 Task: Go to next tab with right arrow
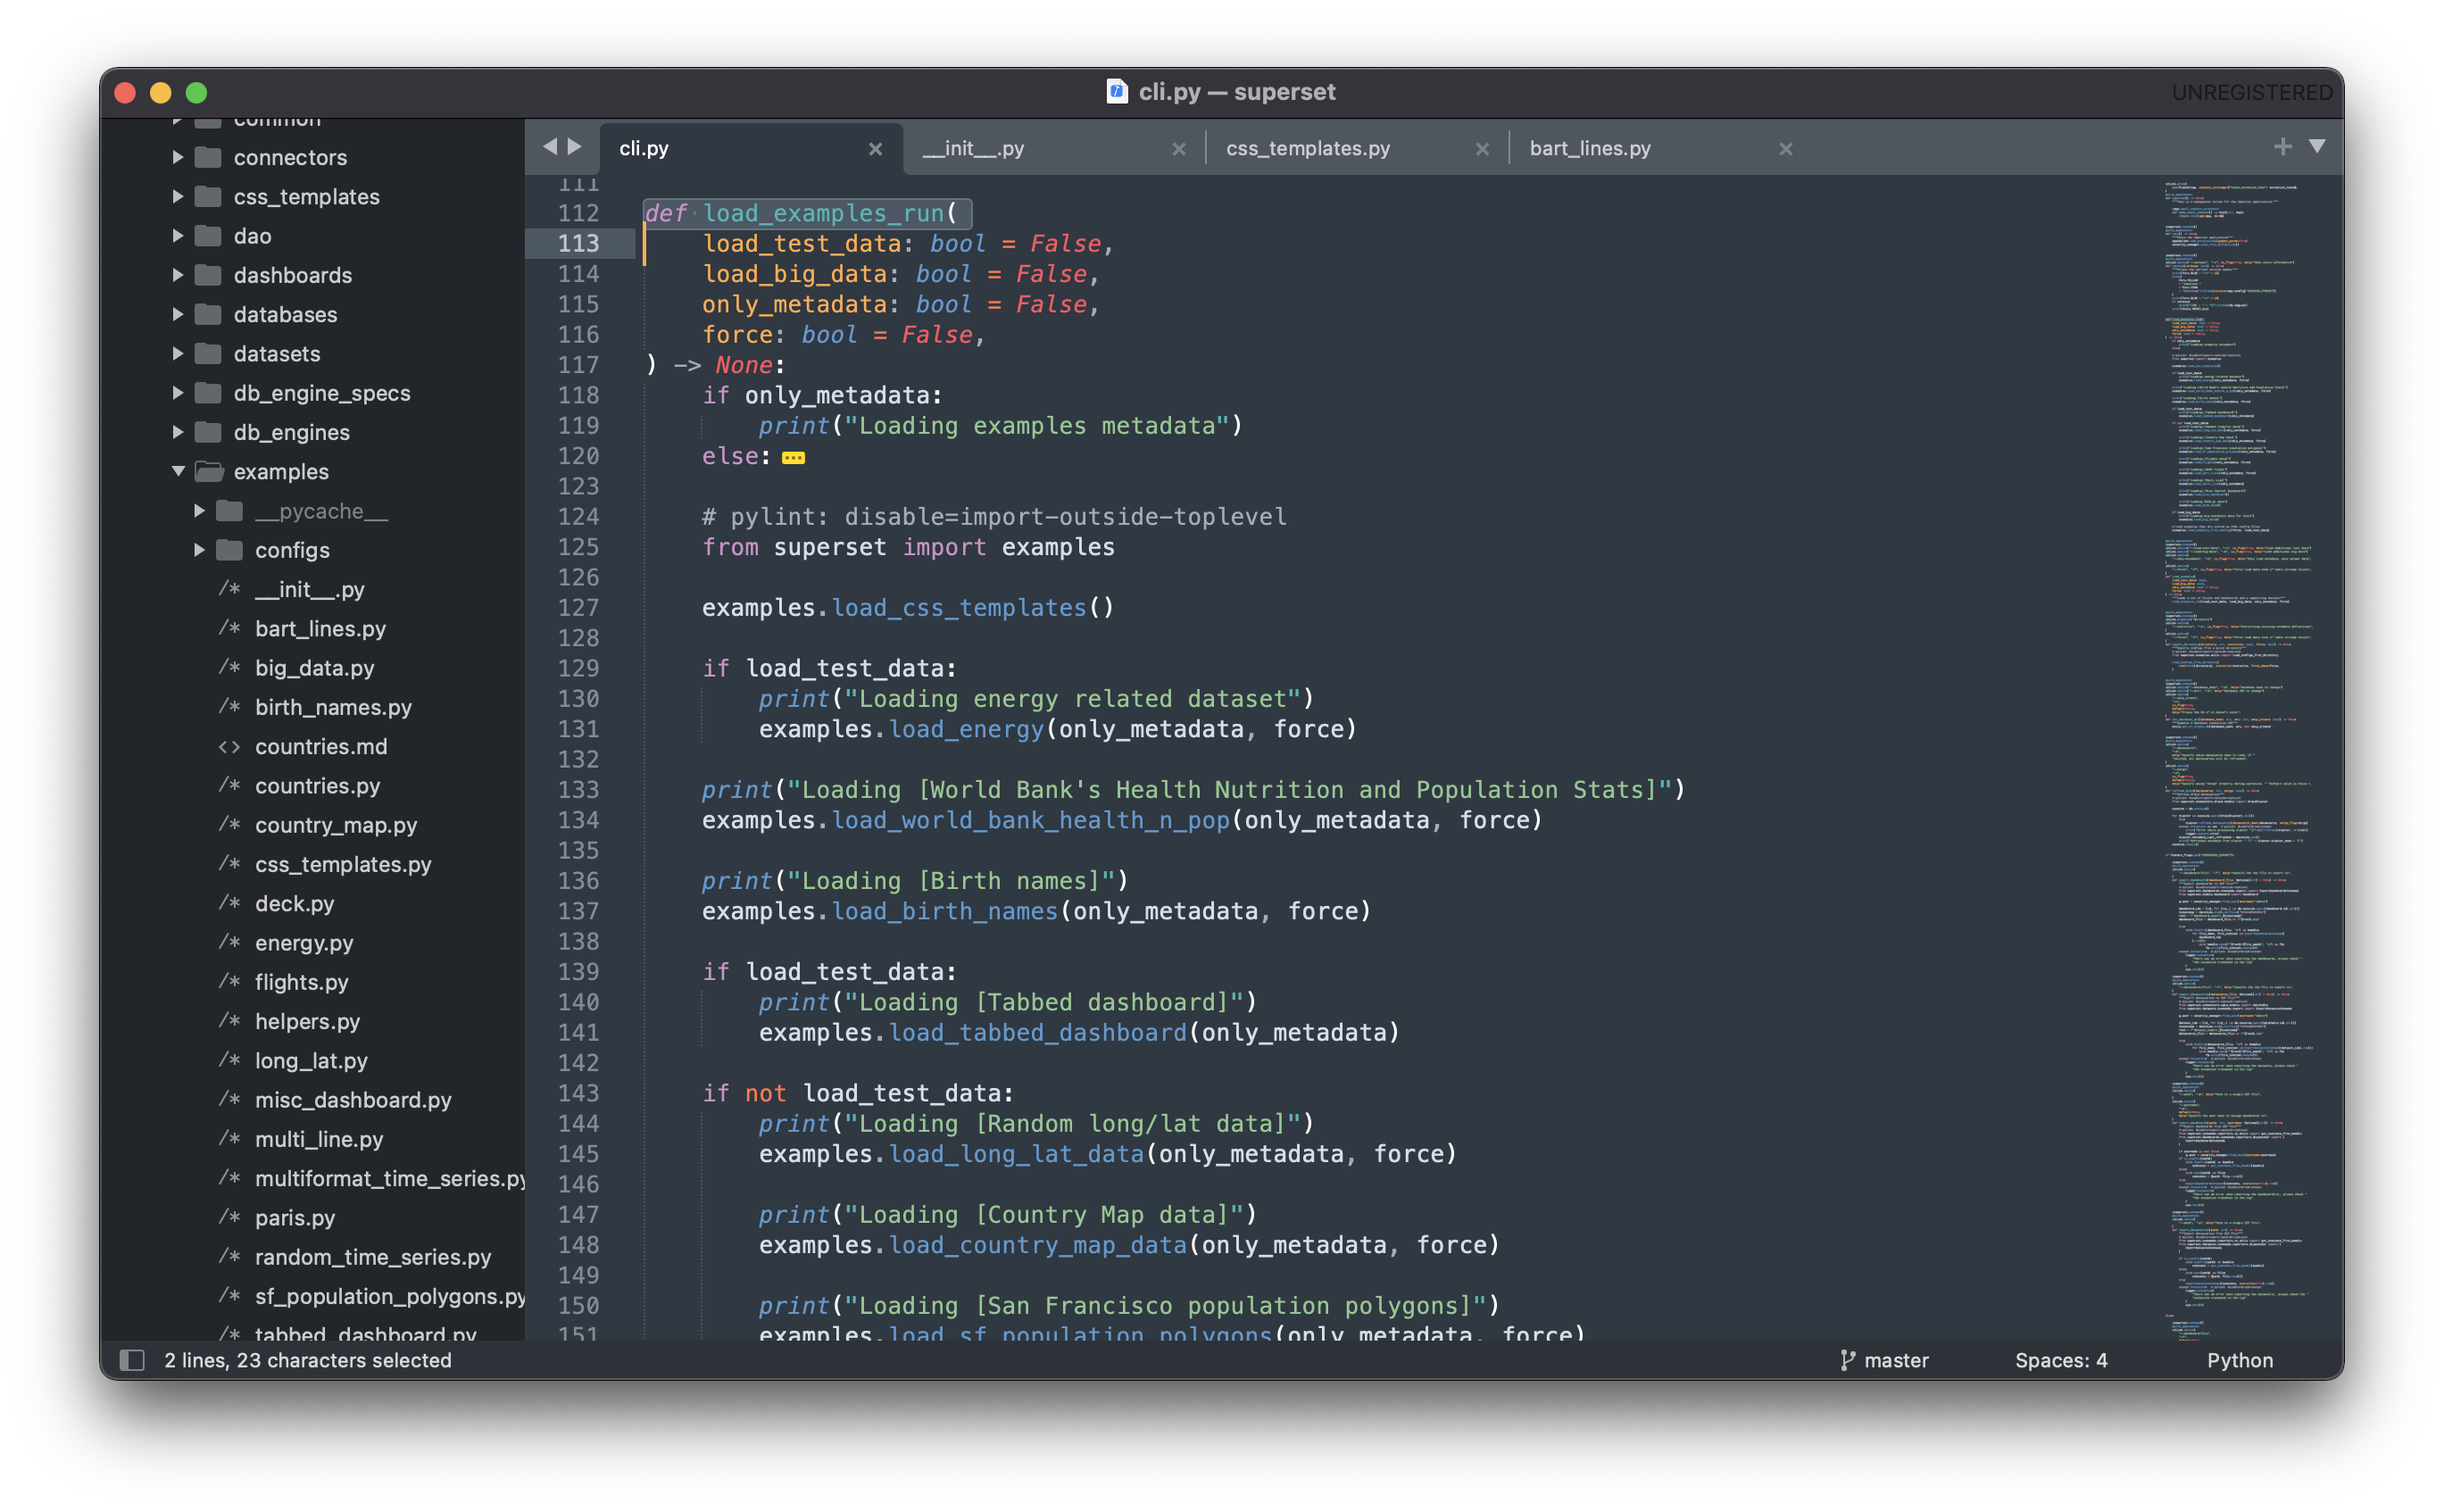[575, 147]
